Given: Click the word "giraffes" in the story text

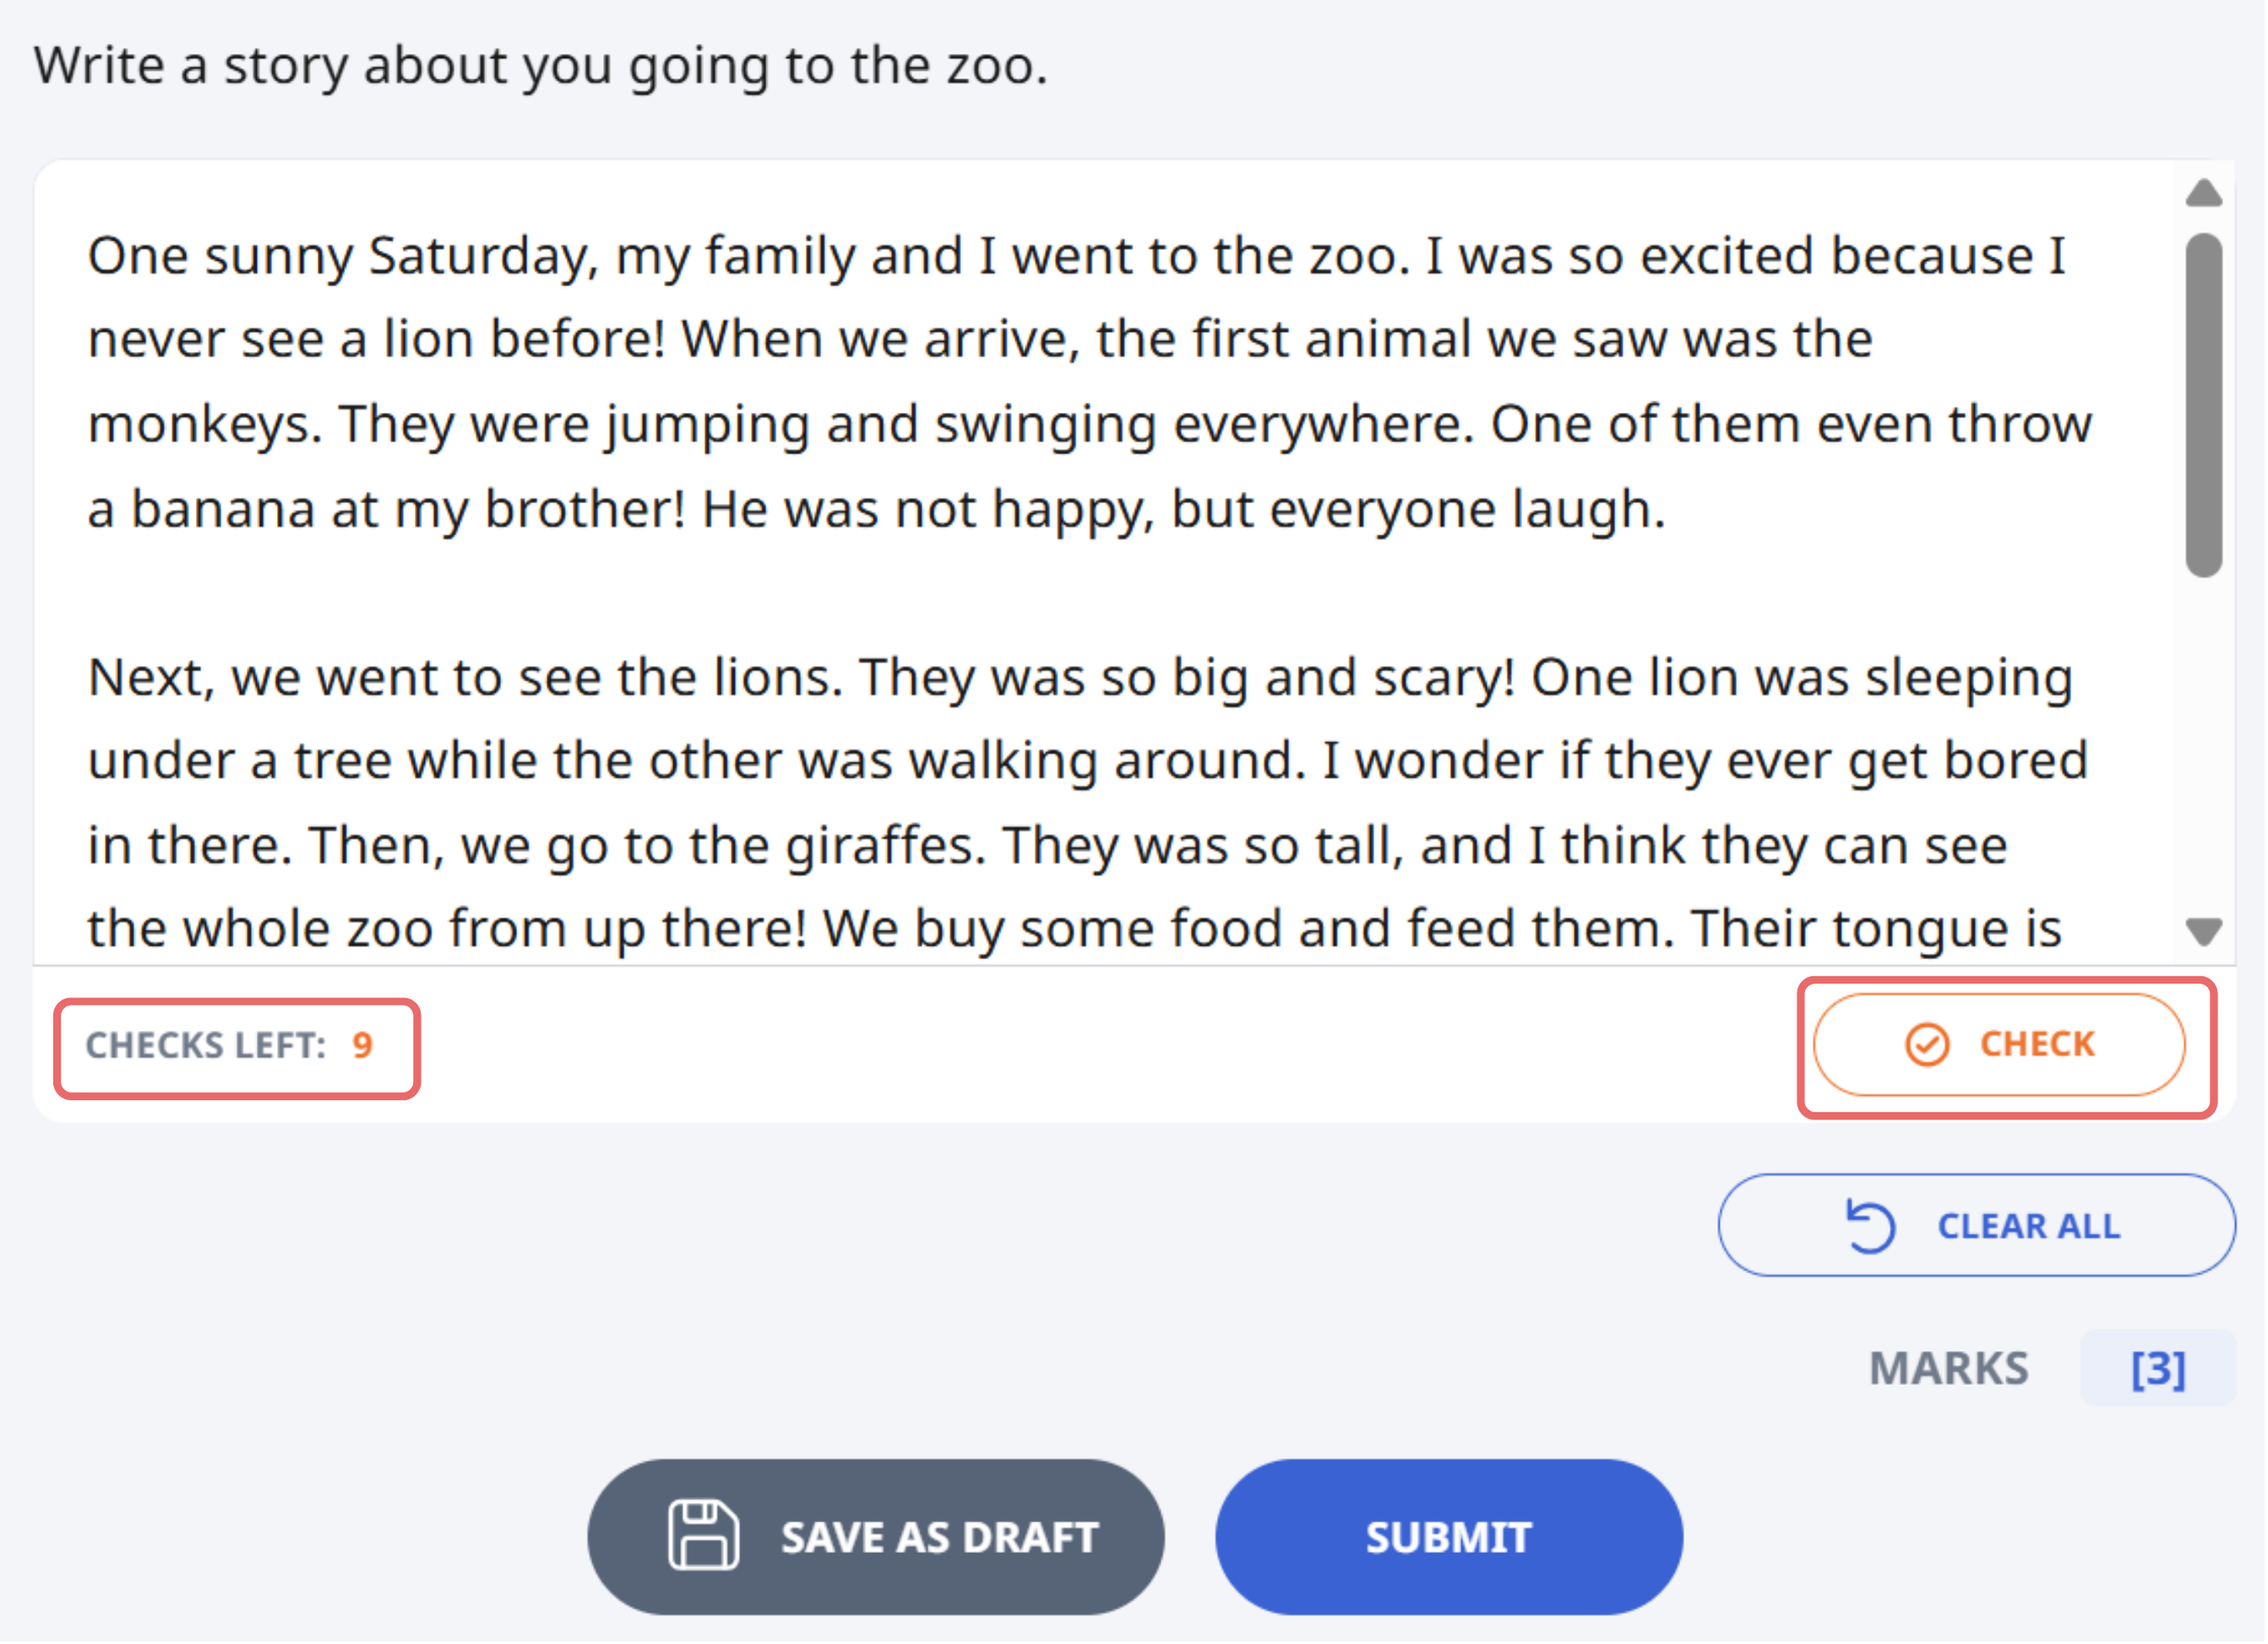Looking at the screenshot, I should (886, 847).
